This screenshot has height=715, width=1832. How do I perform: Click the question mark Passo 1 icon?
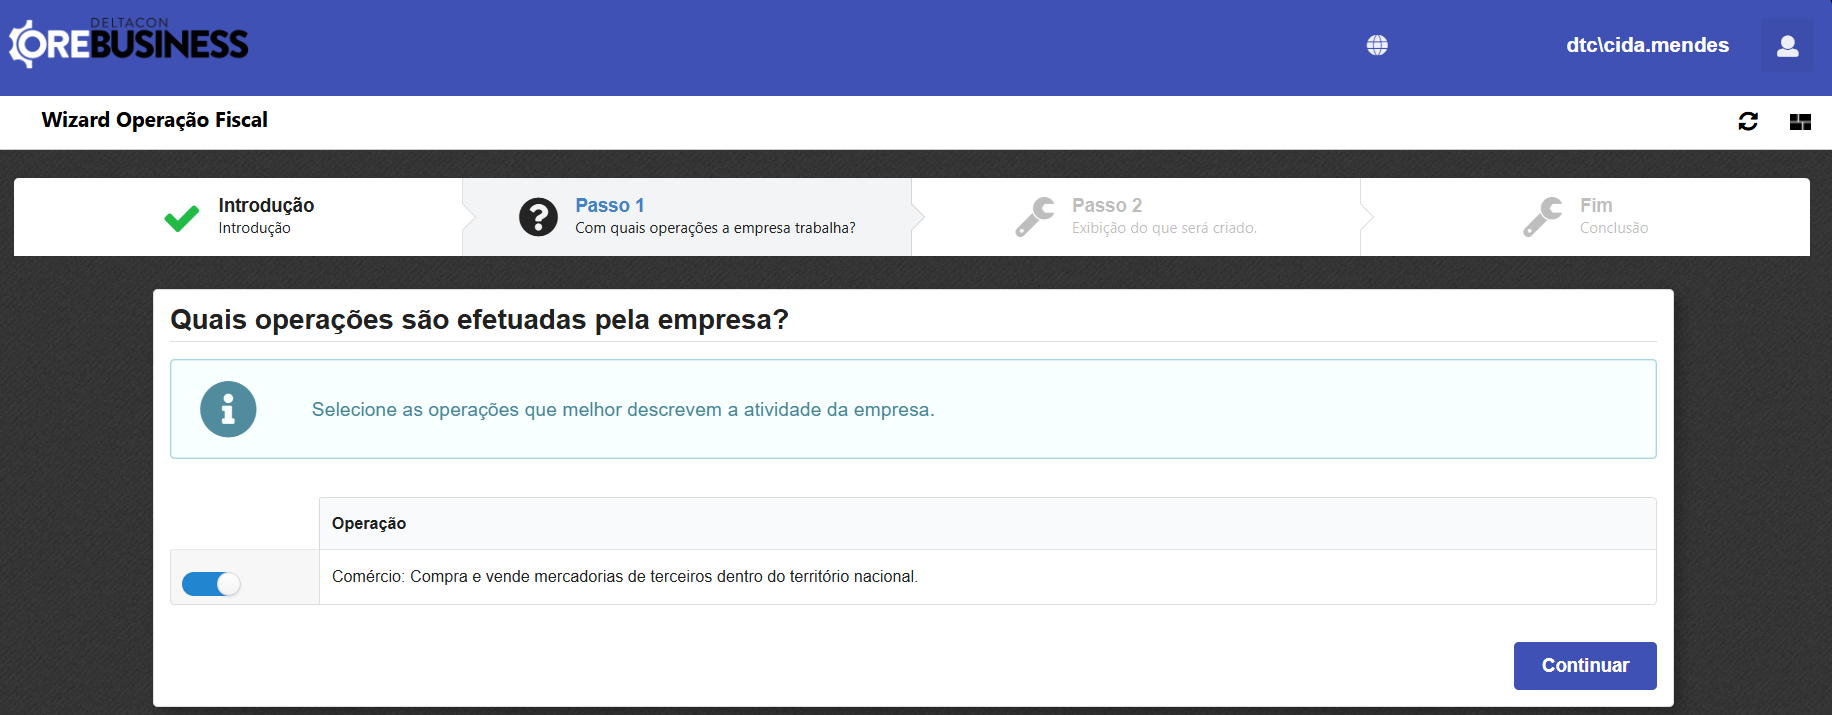pyautogui.click(x=538, y=217)
